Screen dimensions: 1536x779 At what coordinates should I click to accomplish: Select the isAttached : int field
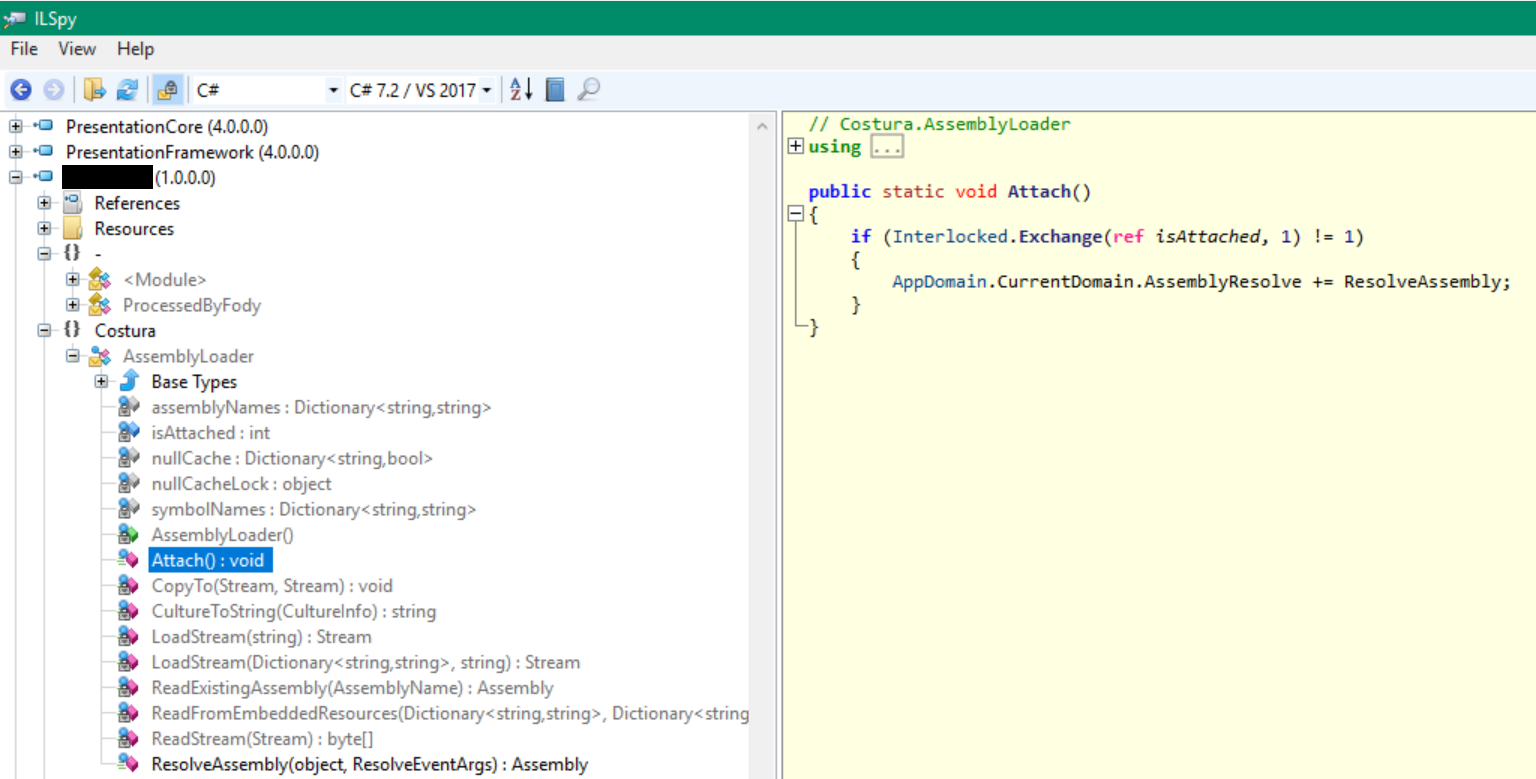click(210, 433)
